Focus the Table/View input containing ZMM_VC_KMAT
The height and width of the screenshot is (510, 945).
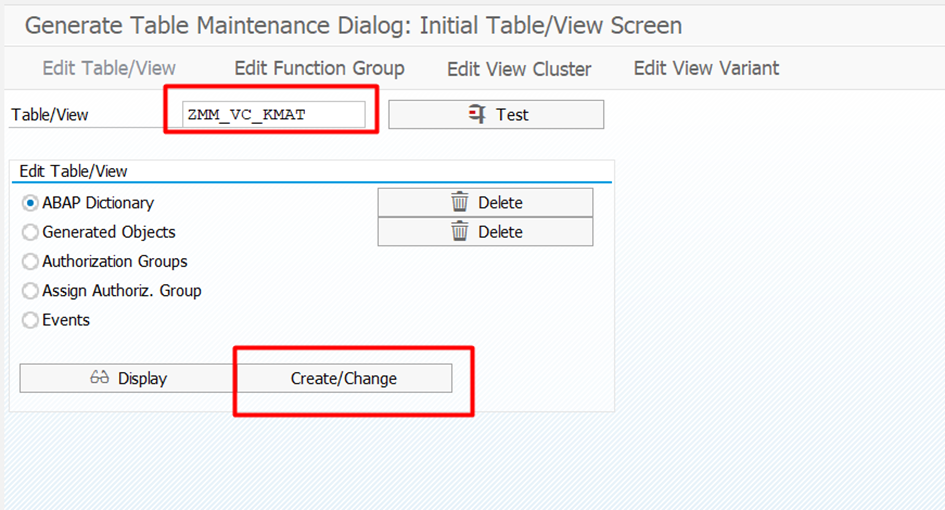tap(273, 115)
